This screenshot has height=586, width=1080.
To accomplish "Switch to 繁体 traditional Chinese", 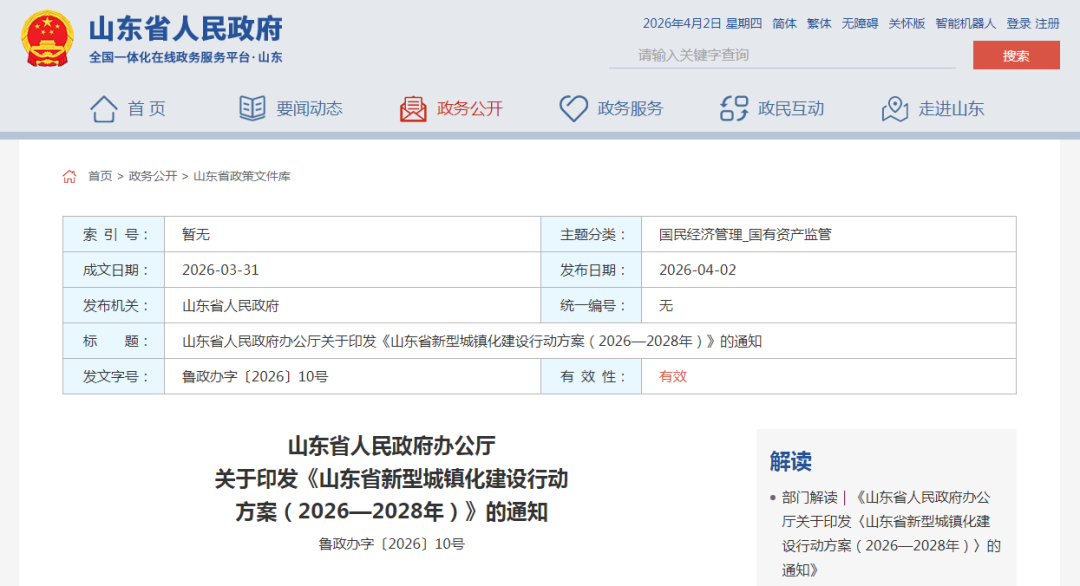I will click(x=819, y=23).
